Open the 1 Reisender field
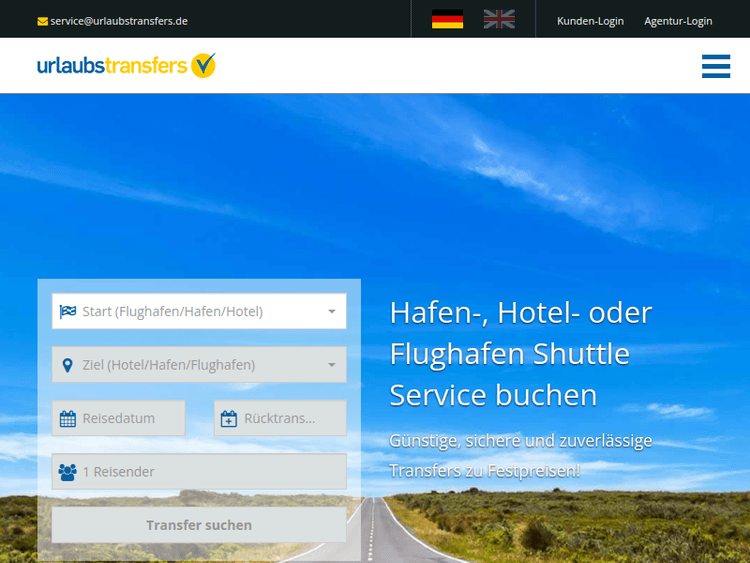This screenshot has height=563, width=750. tap(199, 472)
